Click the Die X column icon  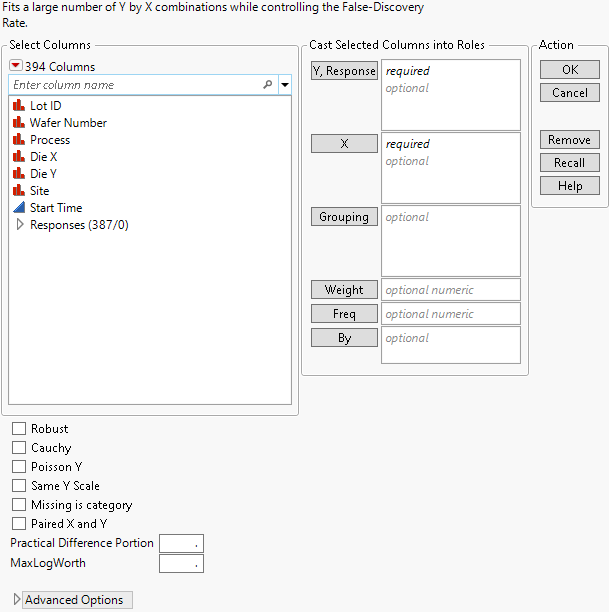(x=19, y=157)
